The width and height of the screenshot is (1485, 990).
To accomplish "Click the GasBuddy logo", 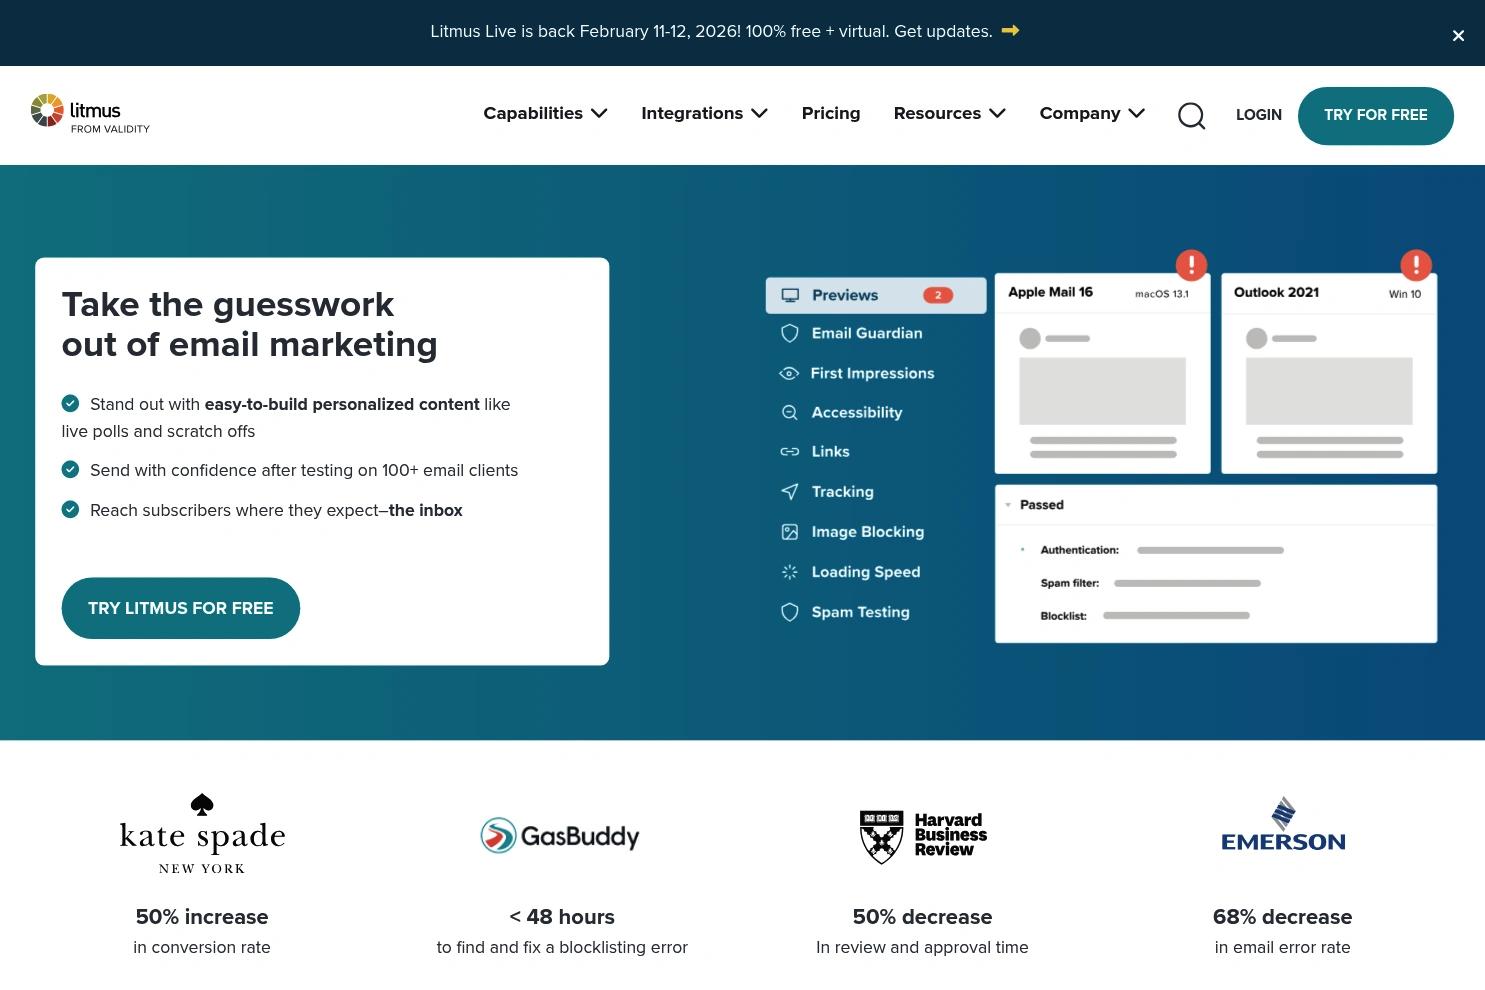I will click(x=560, y=835).
